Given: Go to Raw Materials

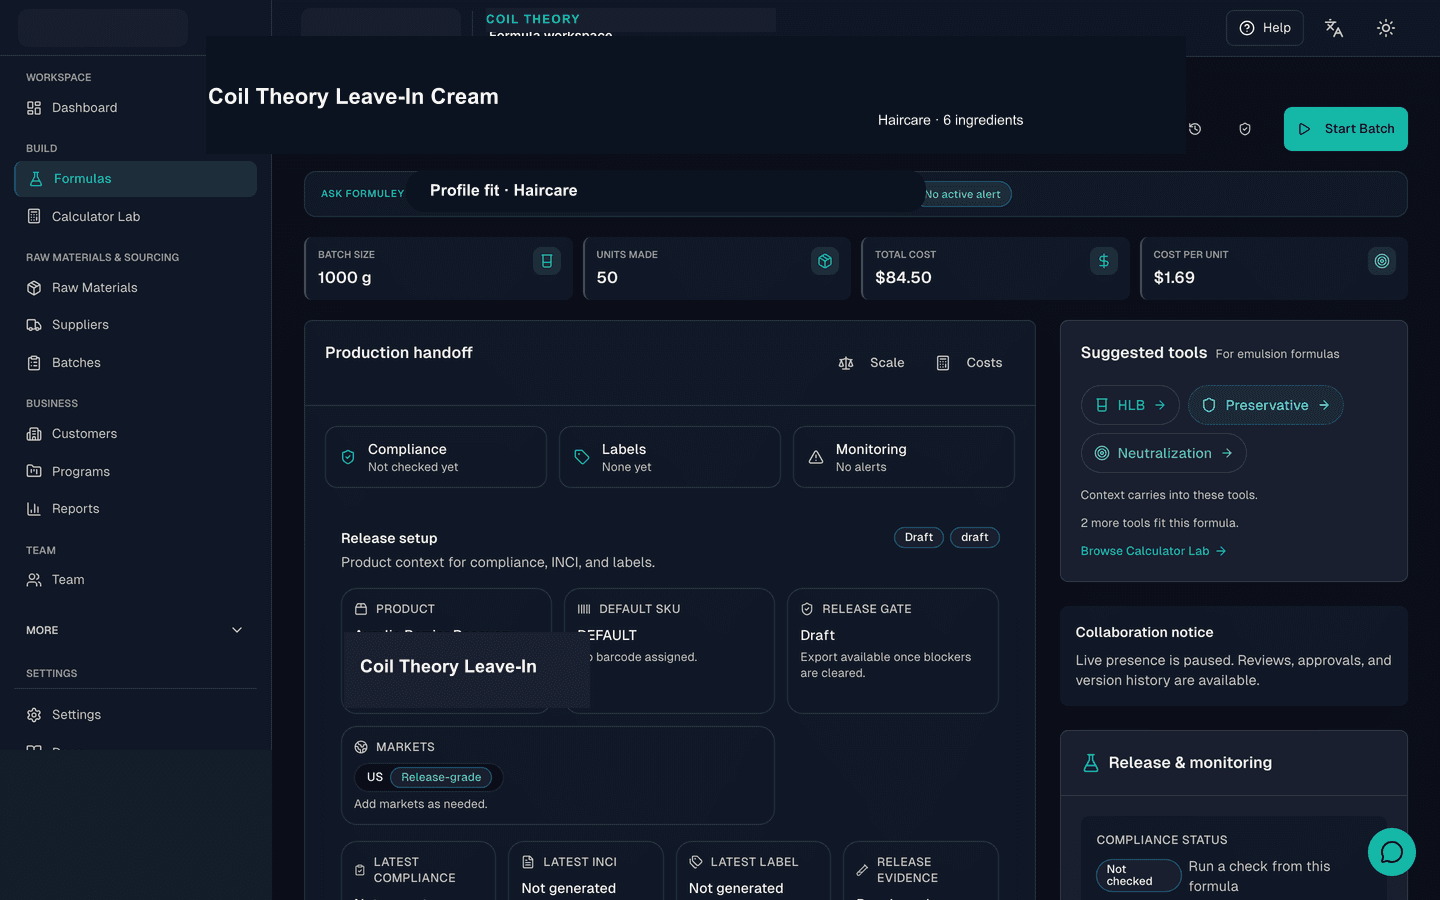Looking at the screenshot, I should [x=135, y=288].
